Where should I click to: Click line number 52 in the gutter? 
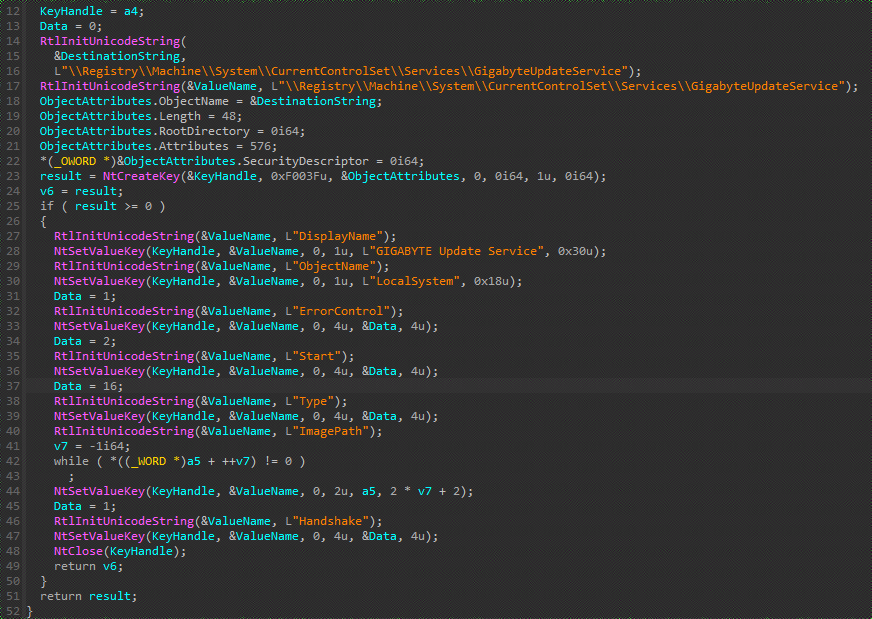(13, 611)
